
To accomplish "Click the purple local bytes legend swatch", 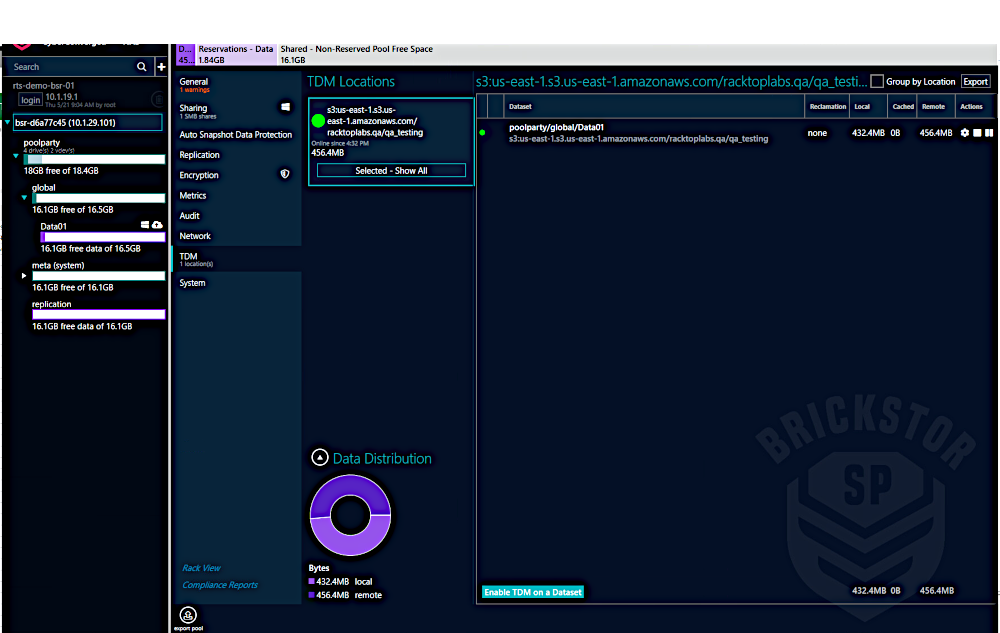I will point(312,581).
